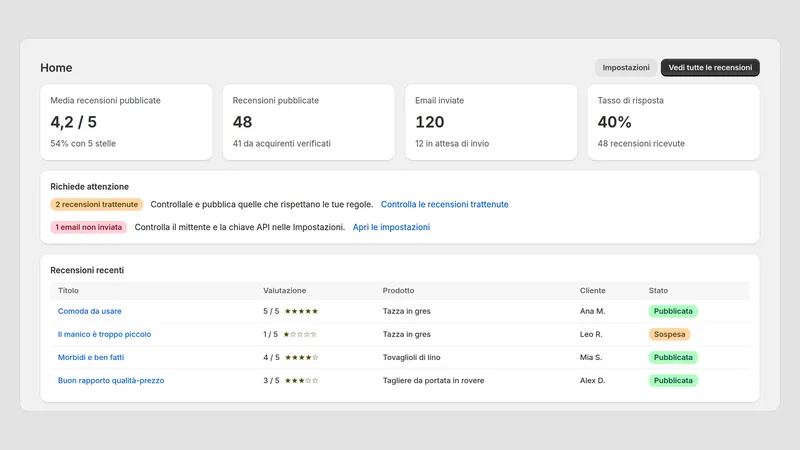Click the Media recensioni pubblicate label
Image resolution: width=800 pixels, height=450 pixels.
click(105, 101)
